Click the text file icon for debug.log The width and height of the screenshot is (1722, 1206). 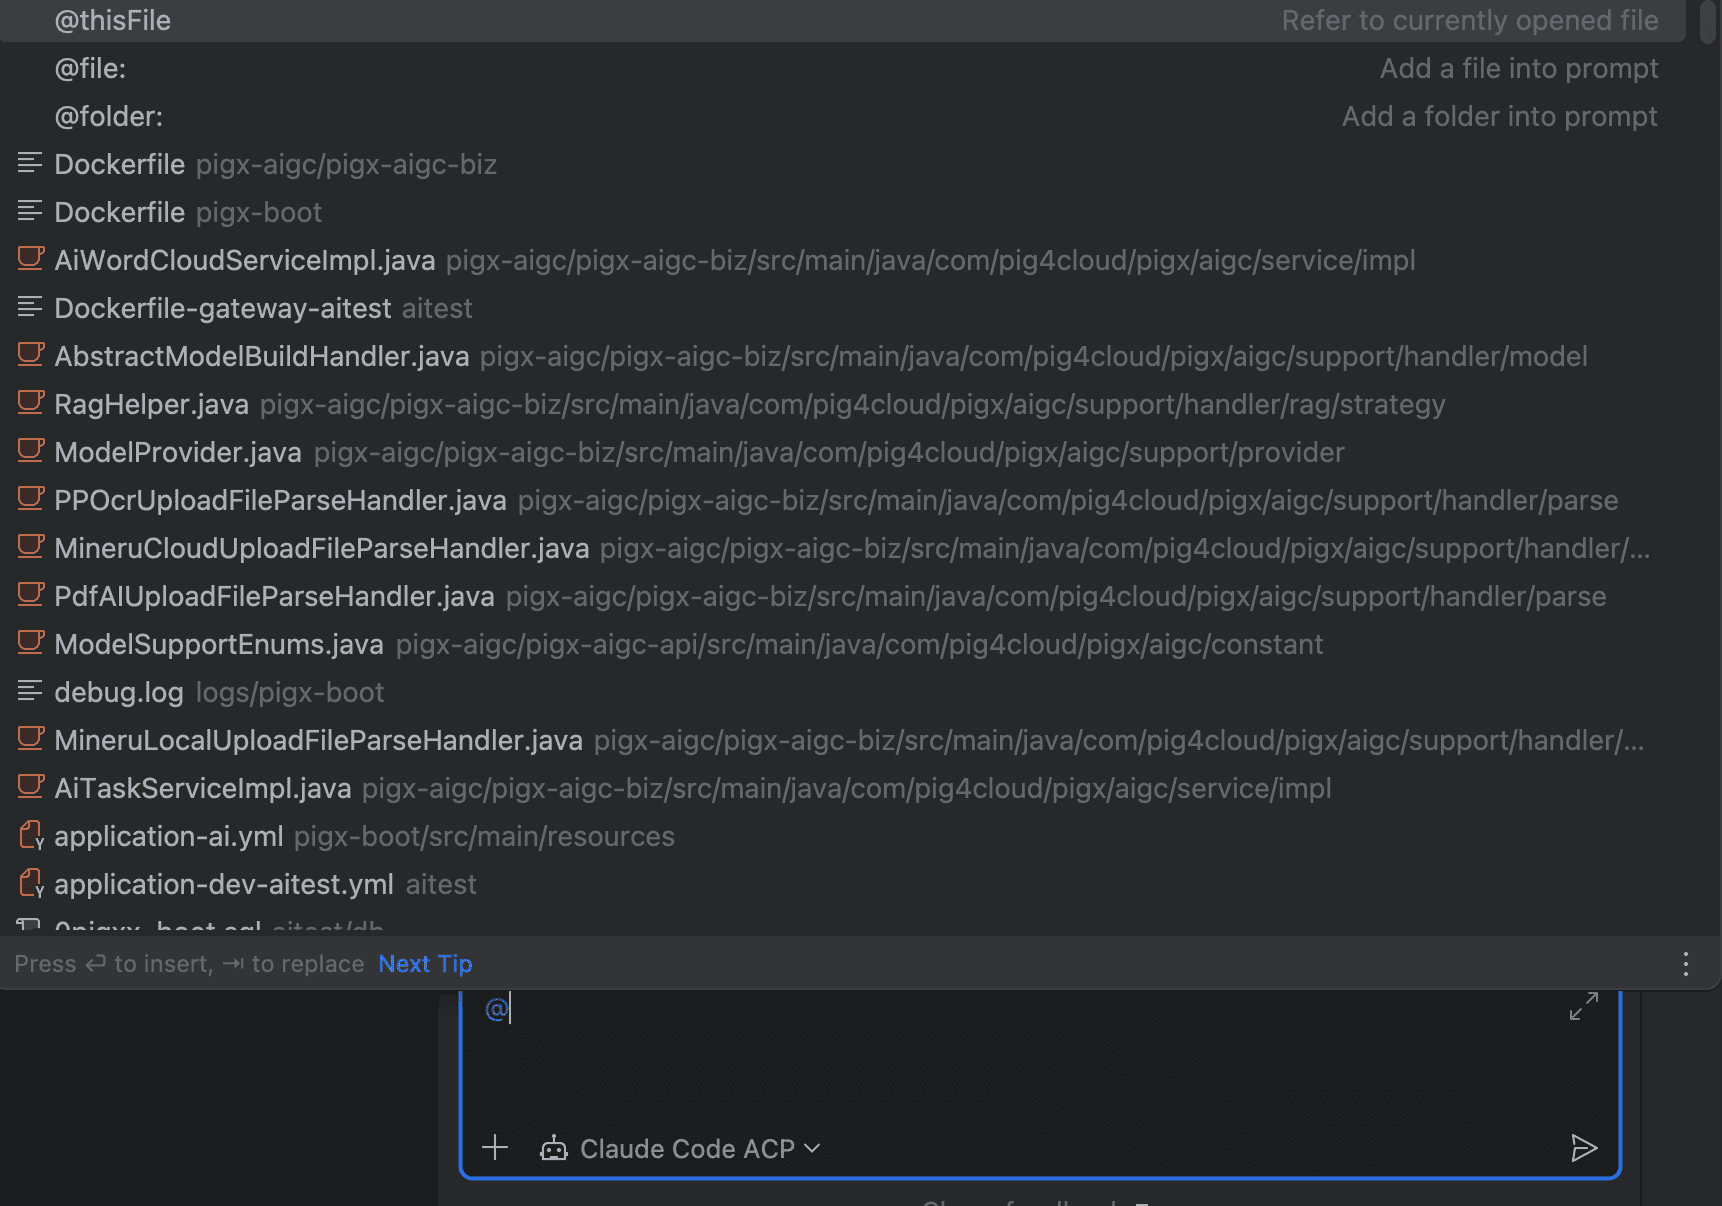click(30, 692)
